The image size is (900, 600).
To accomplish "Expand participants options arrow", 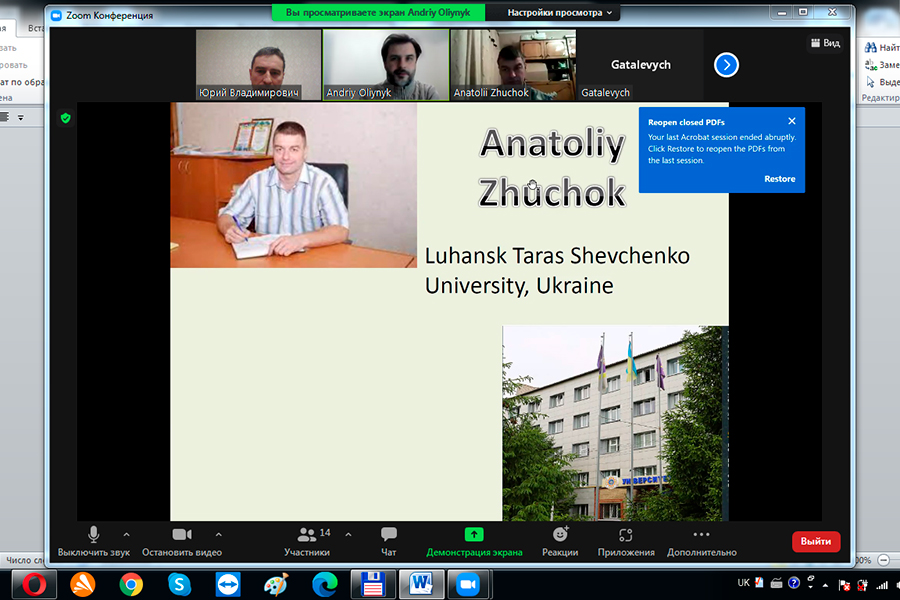I will [x=348, y=535].
